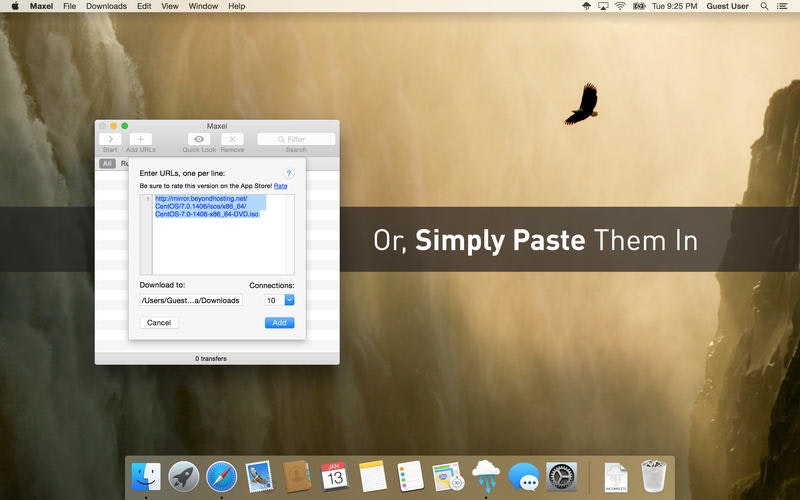Open the Trash in the Dock

[x=654, y=476]
